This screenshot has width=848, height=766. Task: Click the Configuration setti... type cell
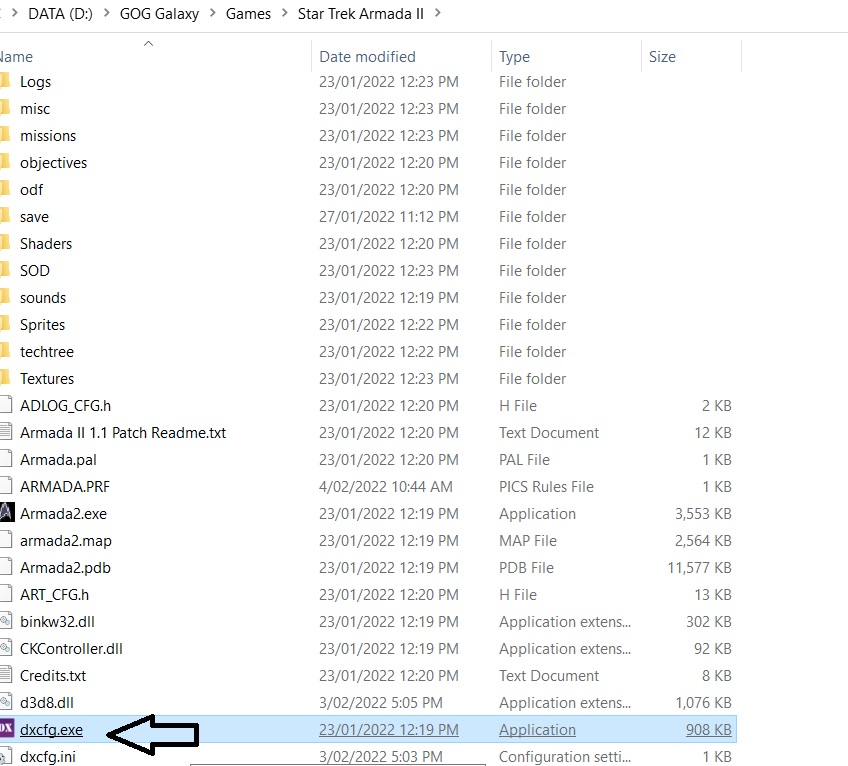point(565,756)
